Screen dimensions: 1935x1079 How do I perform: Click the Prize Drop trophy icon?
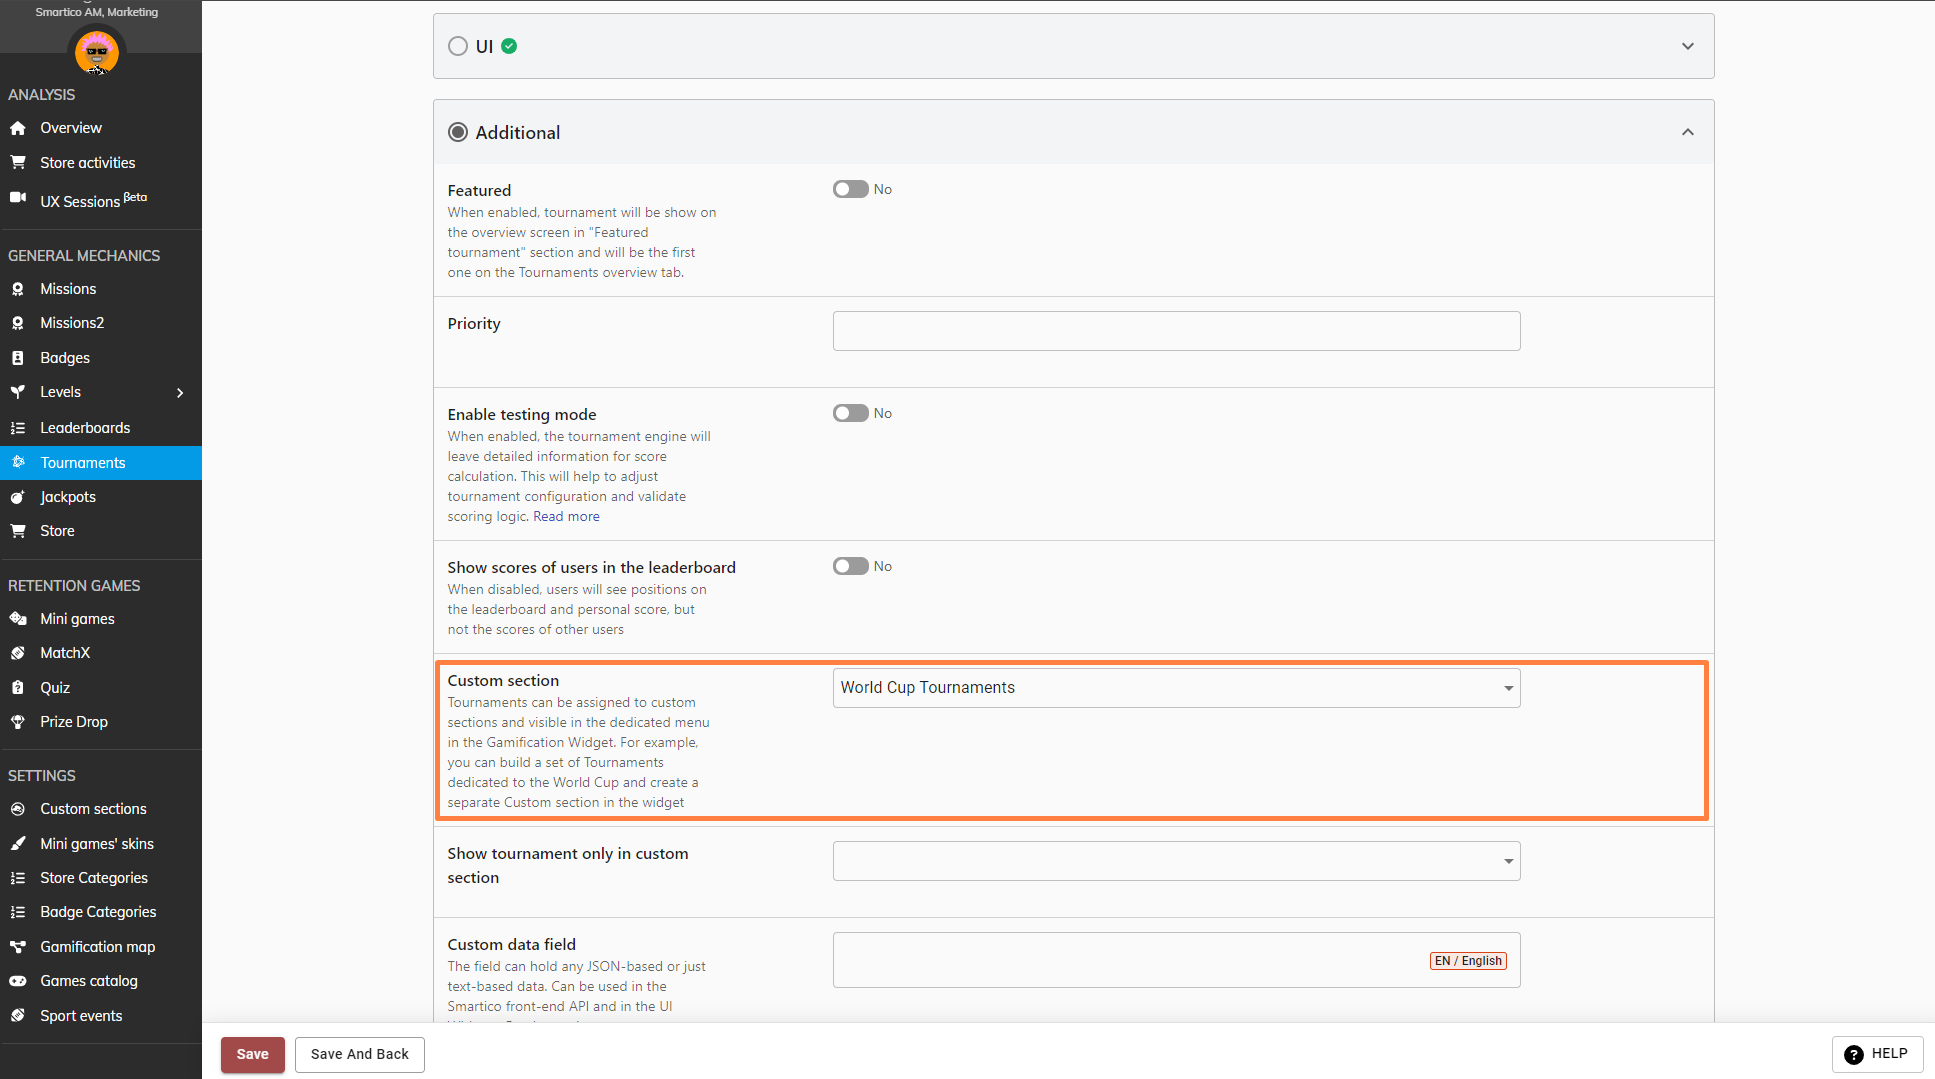(x=18, y=722)
